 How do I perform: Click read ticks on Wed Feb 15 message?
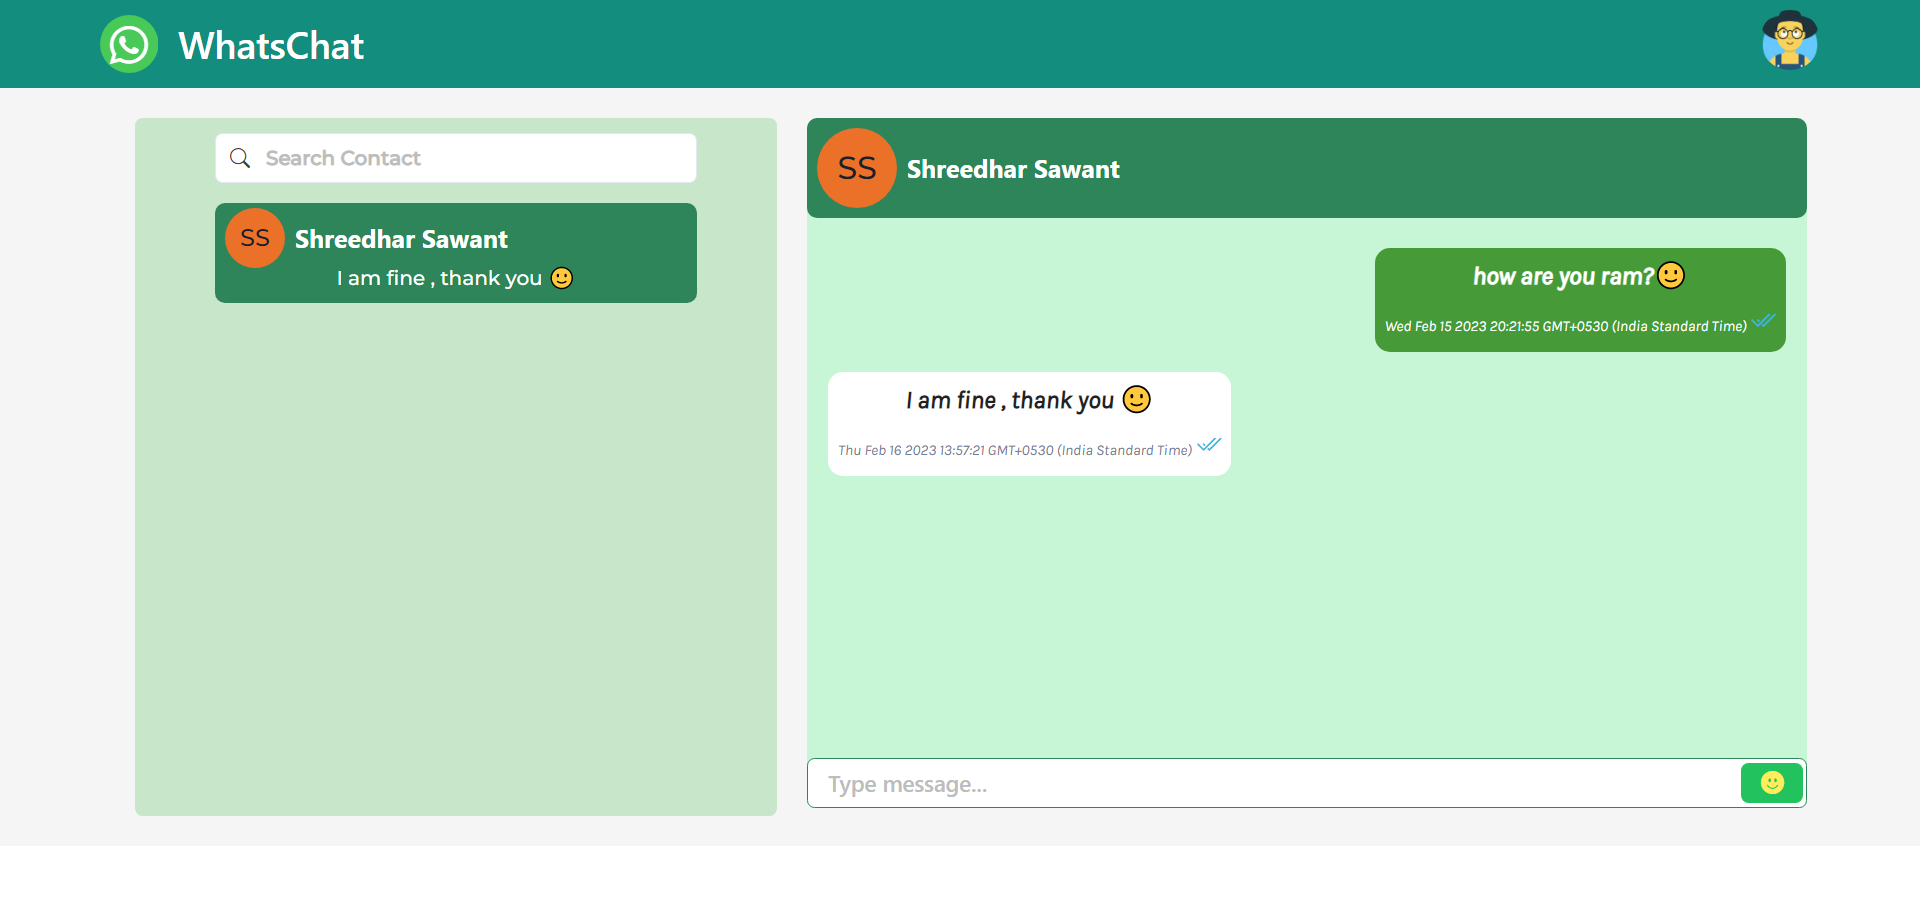click(x=1764, y=320)
